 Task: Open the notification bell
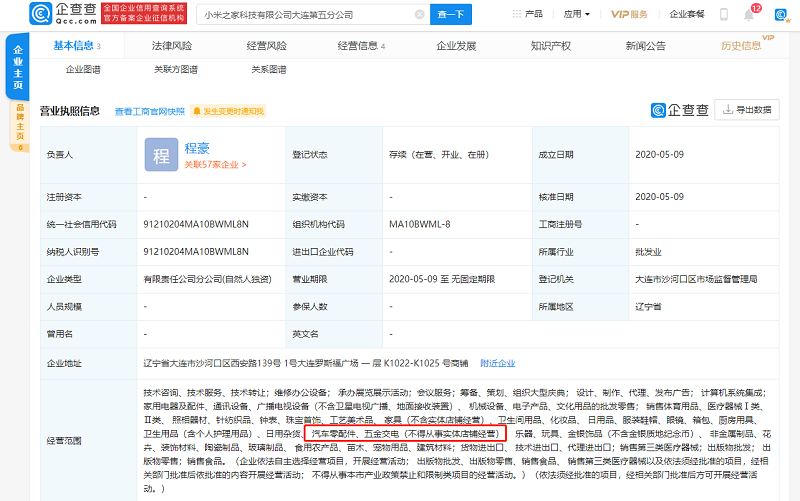[749, 15]
